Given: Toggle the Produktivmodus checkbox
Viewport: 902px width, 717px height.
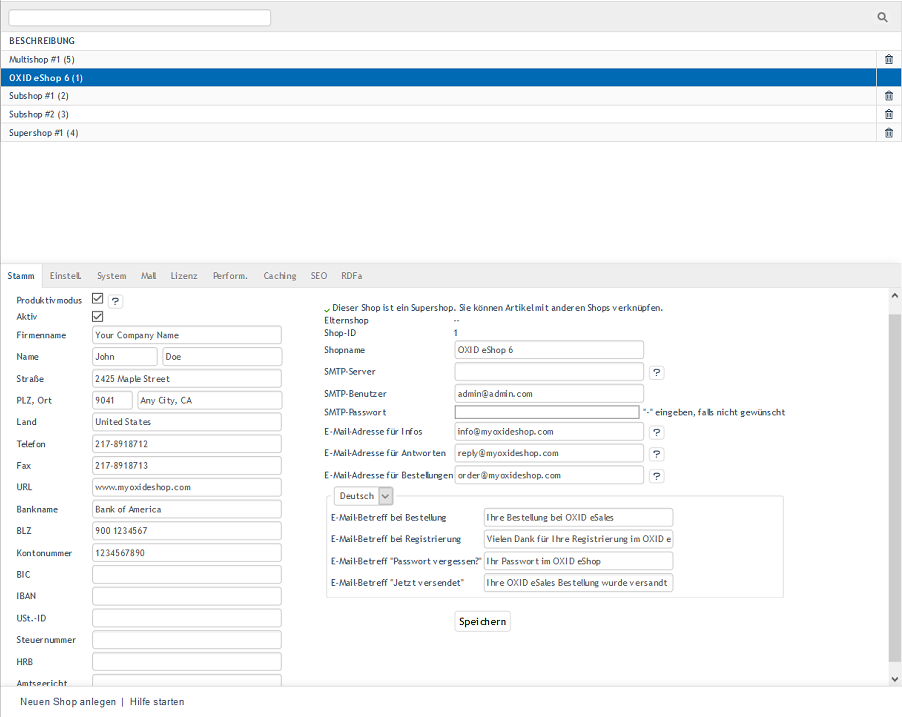Looking at the screenshot, I should [97, 299].
